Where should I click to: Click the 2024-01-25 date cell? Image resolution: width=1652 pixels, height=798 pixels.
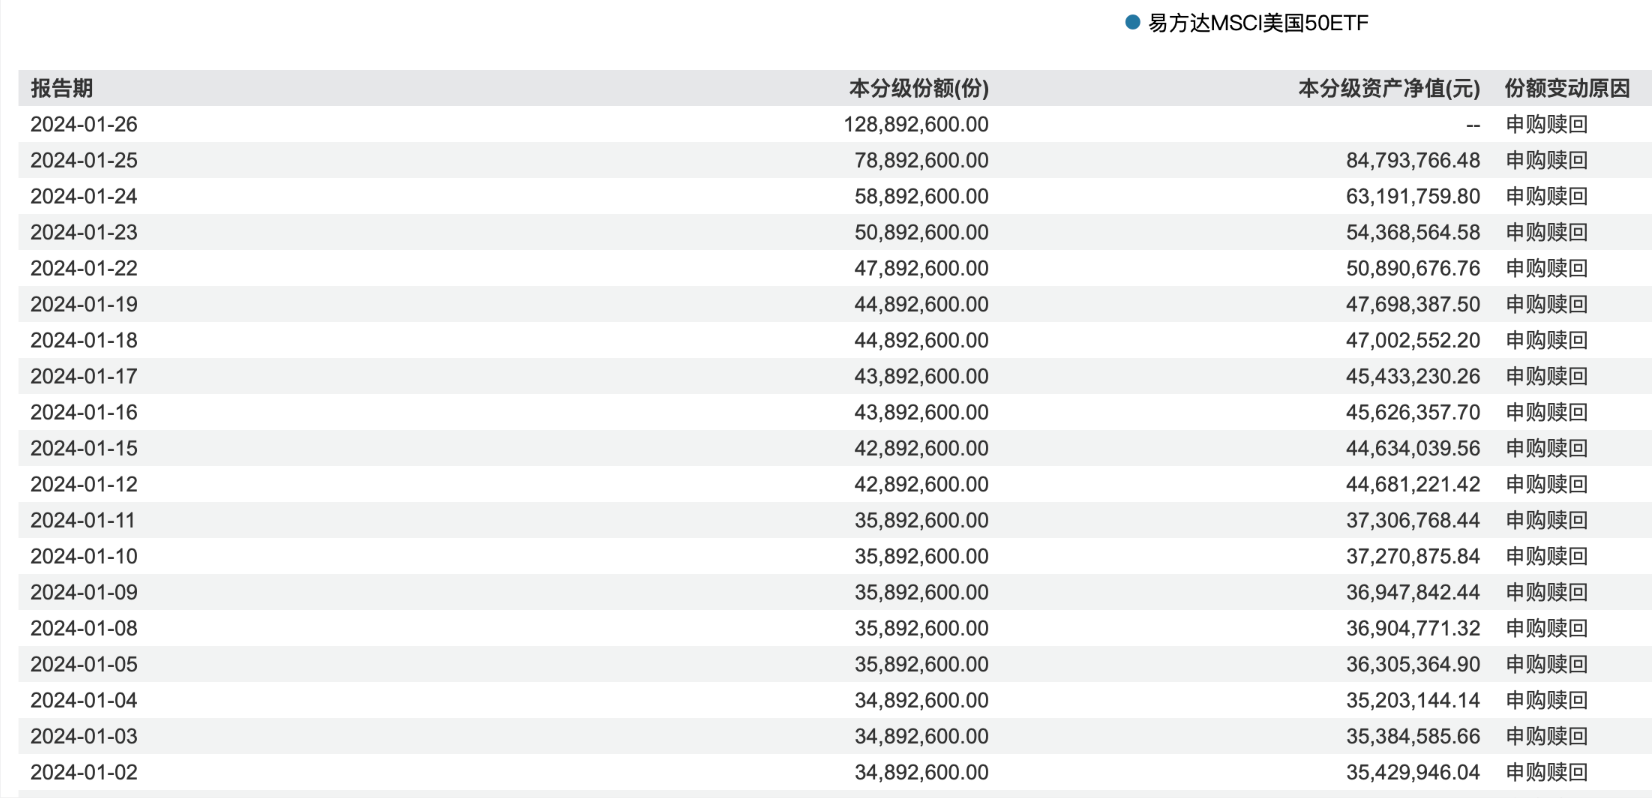point(84,160)
